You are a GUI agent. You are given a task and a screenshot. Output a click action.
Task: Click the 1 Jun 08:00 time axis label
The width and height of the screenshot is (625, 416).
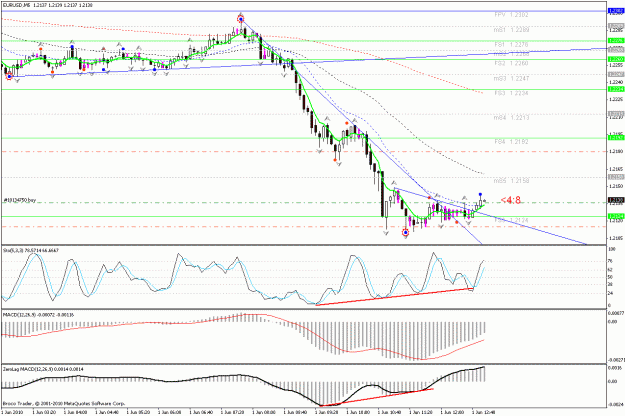tap(262, 412)
